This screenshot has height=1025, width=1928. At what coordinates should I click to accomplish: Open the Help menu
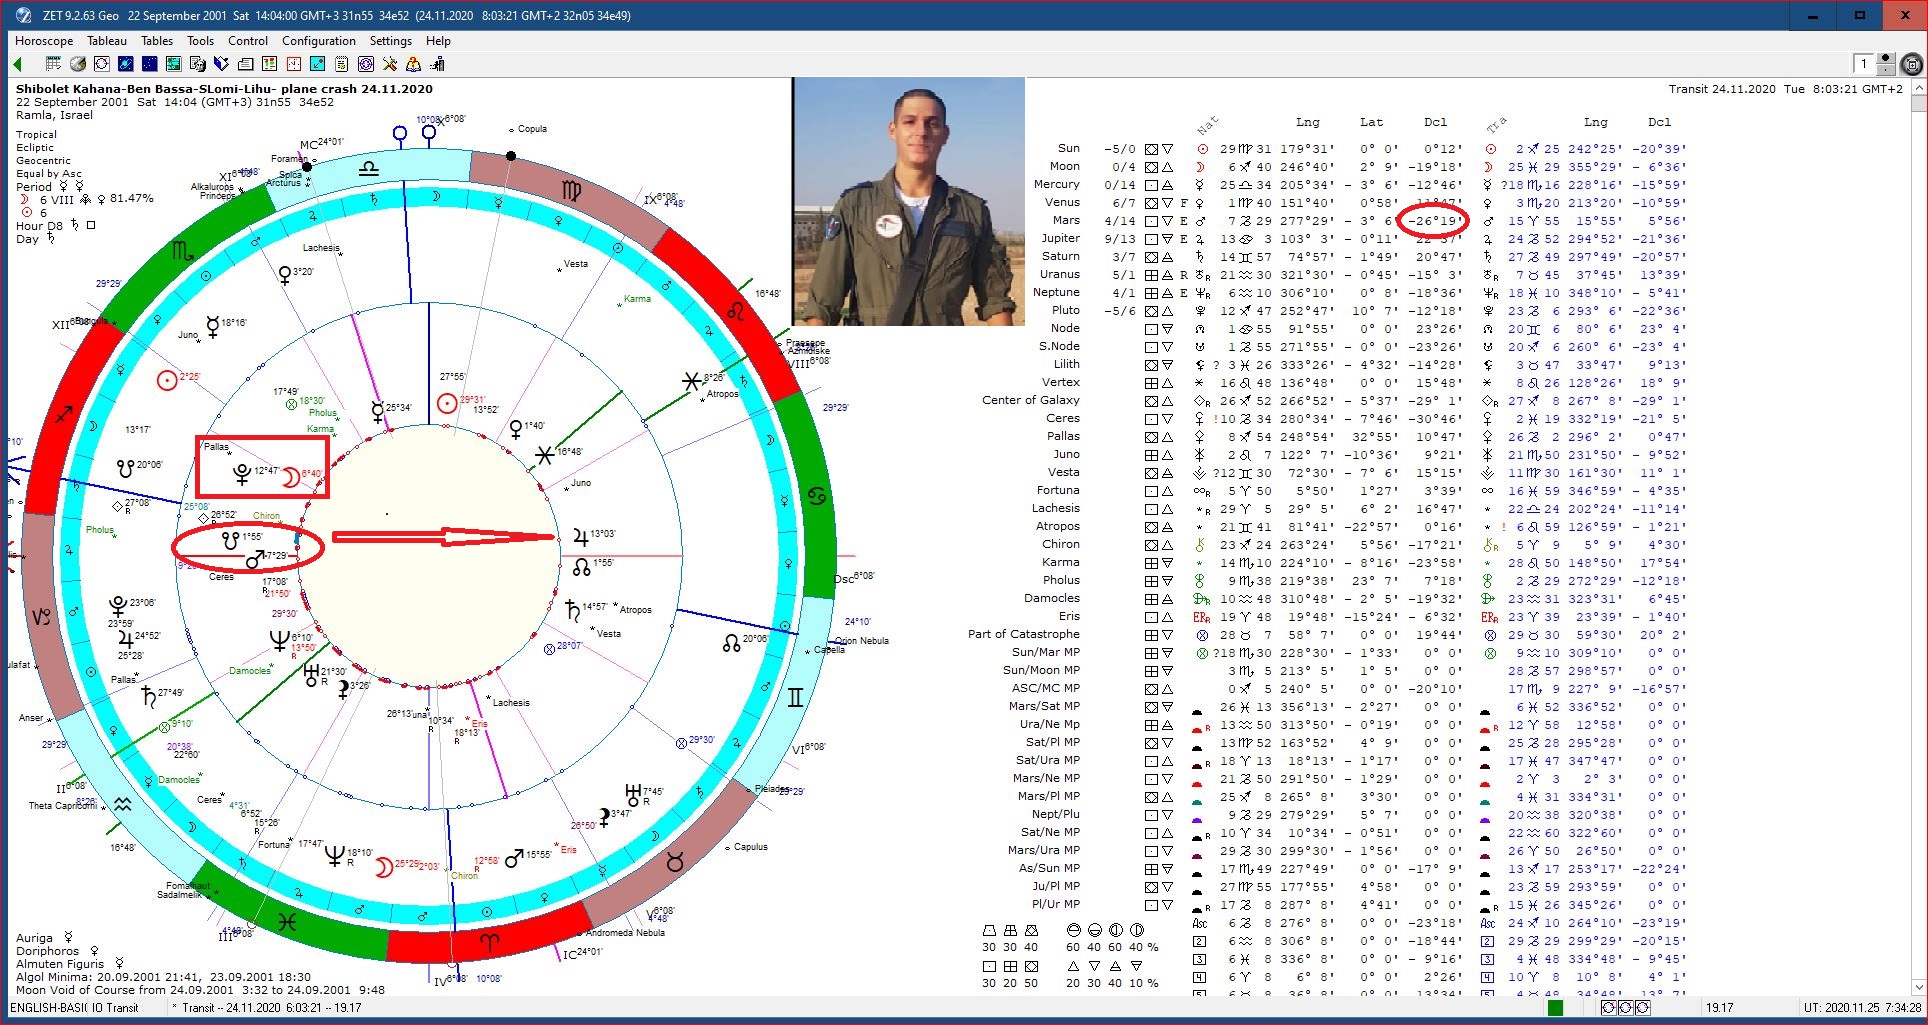point(438,41)
